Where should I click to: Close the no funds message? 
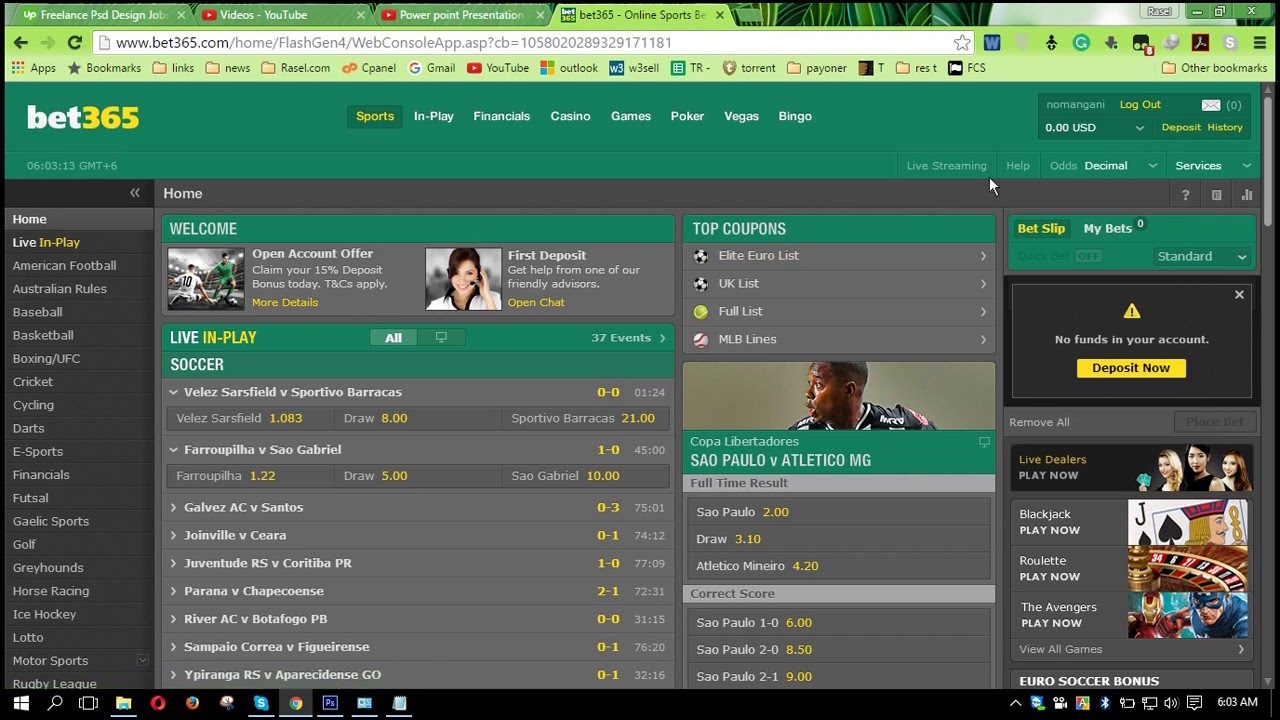(x=1239, y=295)
